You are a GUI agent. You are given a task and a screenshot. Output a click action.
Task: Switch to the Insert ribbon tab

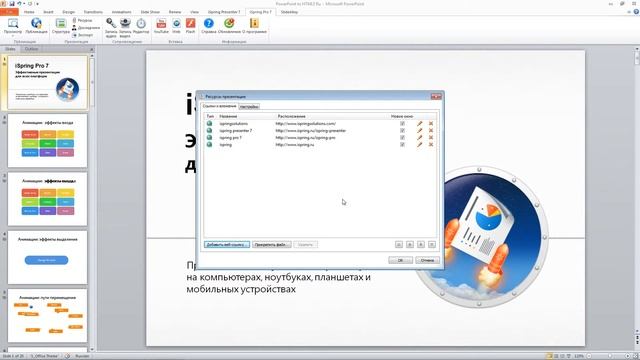48,12
